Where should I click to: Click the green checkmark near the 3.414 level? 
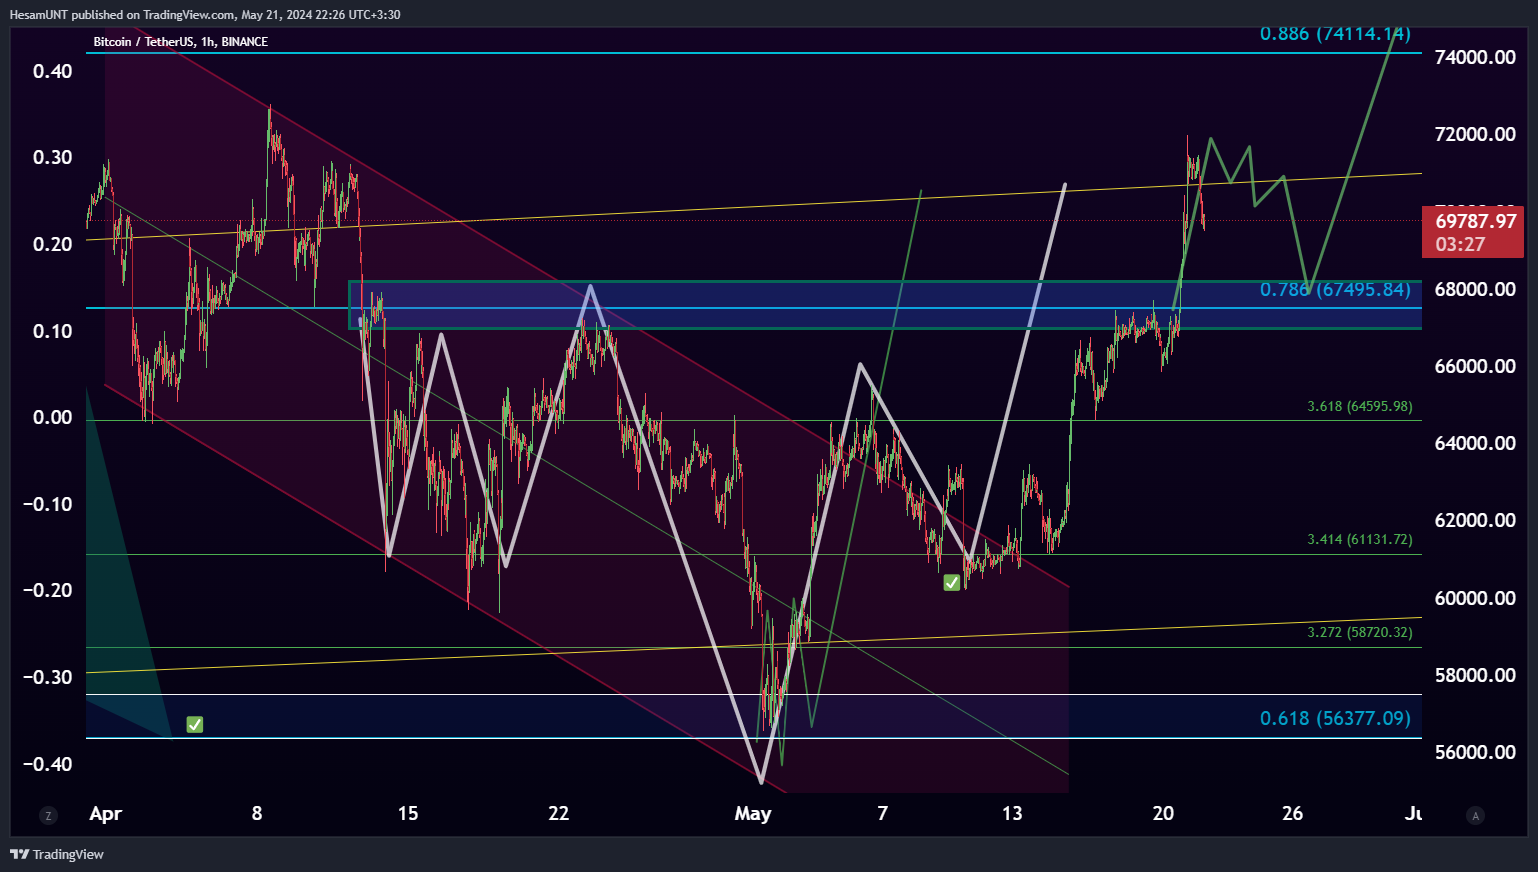click(x=952, y=582)
